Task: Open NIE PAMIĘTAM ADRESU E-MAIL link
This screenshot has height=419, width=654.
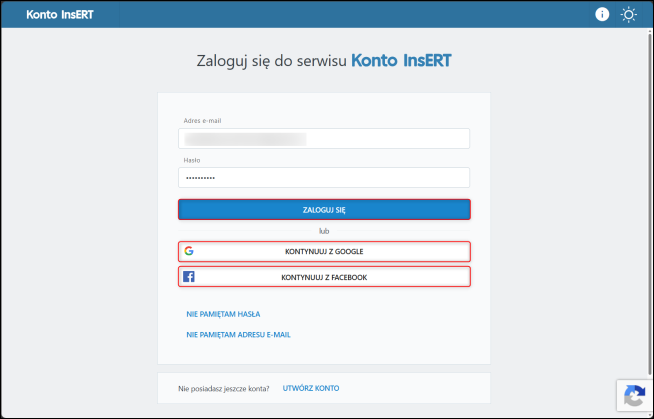Action: coord(238,335)
